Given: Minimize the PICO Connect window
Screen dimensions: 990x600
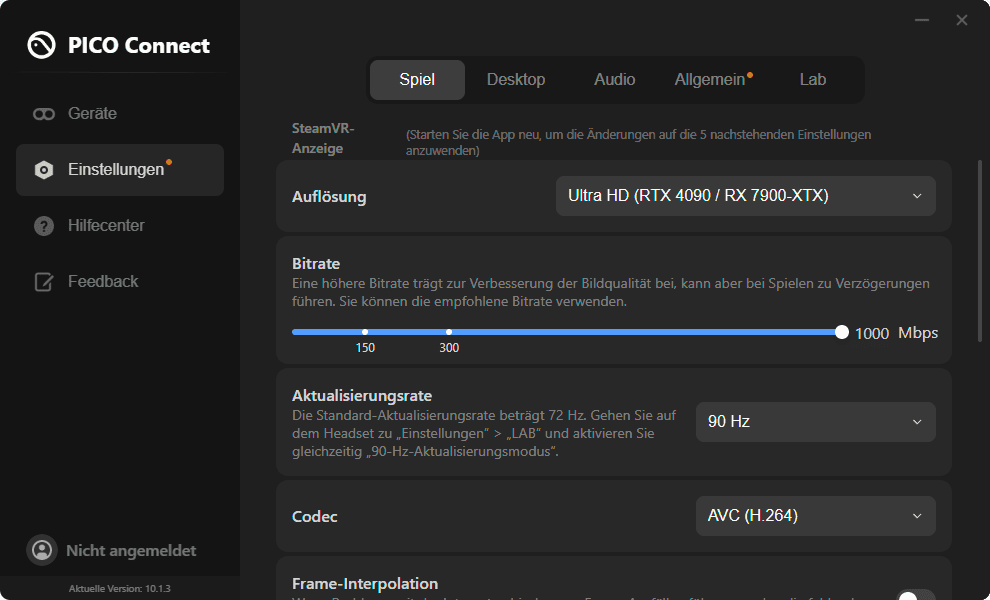Looking at the screenshot, I should point(922,20).
